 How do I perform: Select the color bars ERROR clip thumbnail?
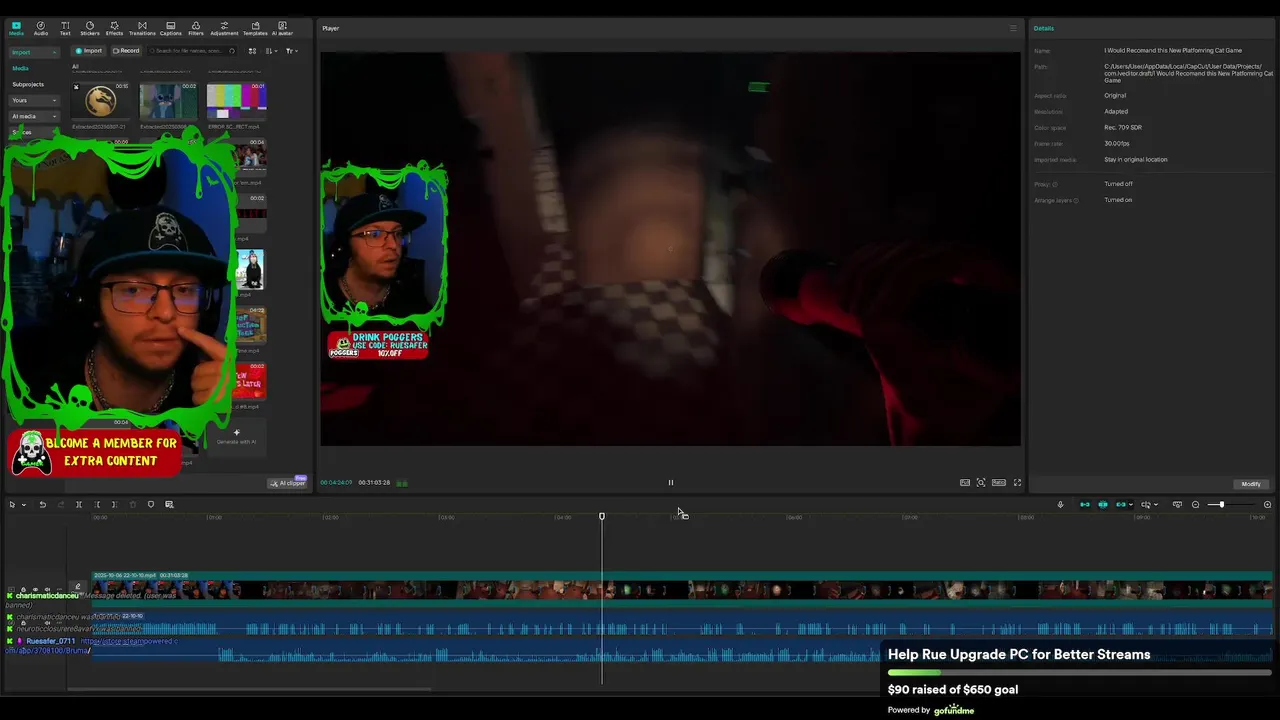click(236, 101)
